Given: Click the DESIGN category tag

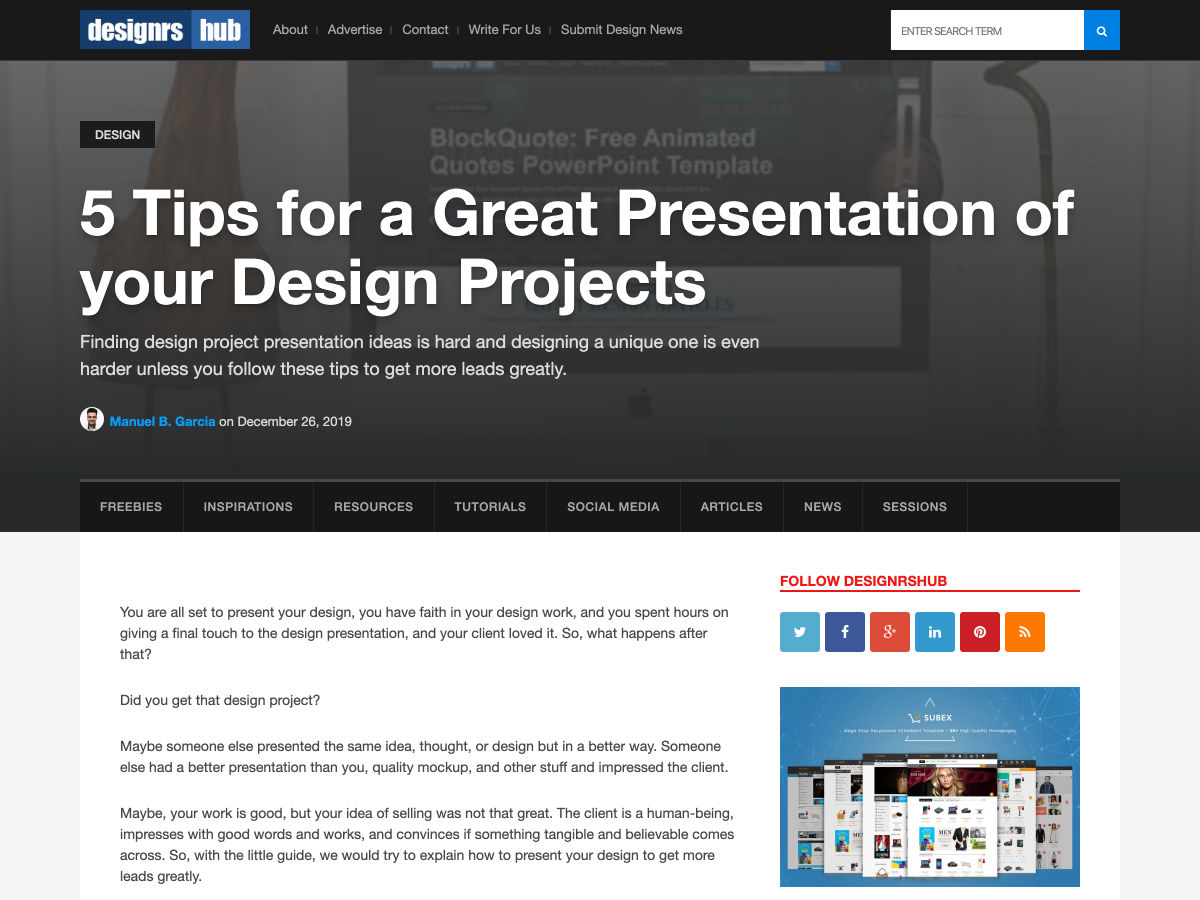Looking at the screenshot, I should (x=117, y=135).
